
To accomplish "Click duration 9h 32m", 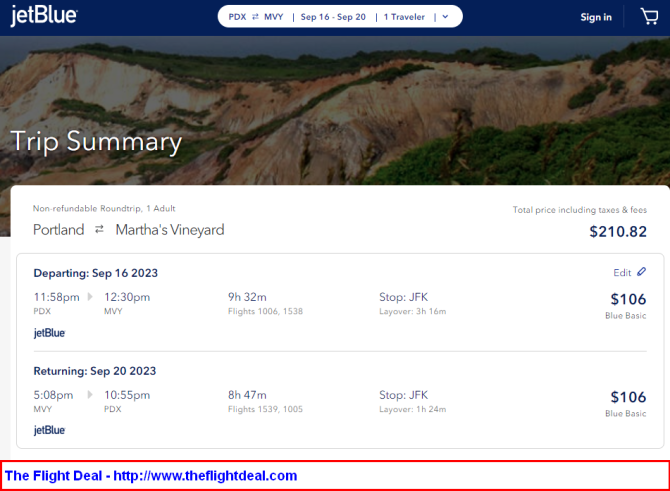I will click(247, 297).
